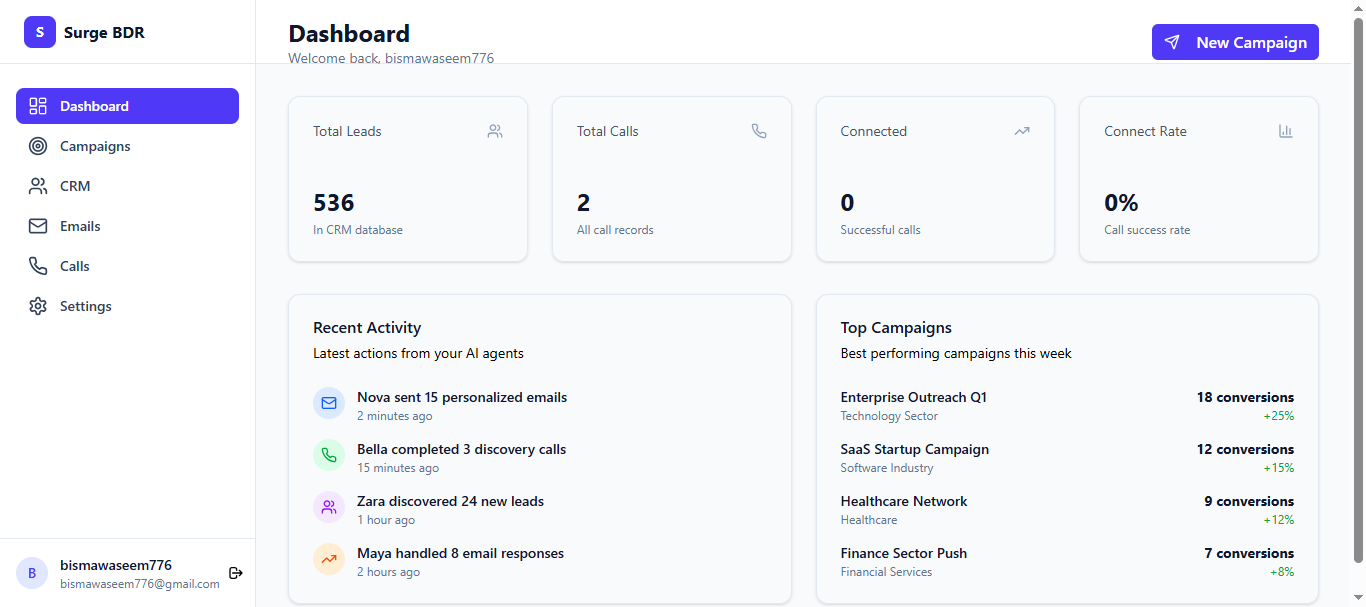Click the green phone icon for Bella activity
Viewport: 1366px width, 607px height.
coord(329,456)
